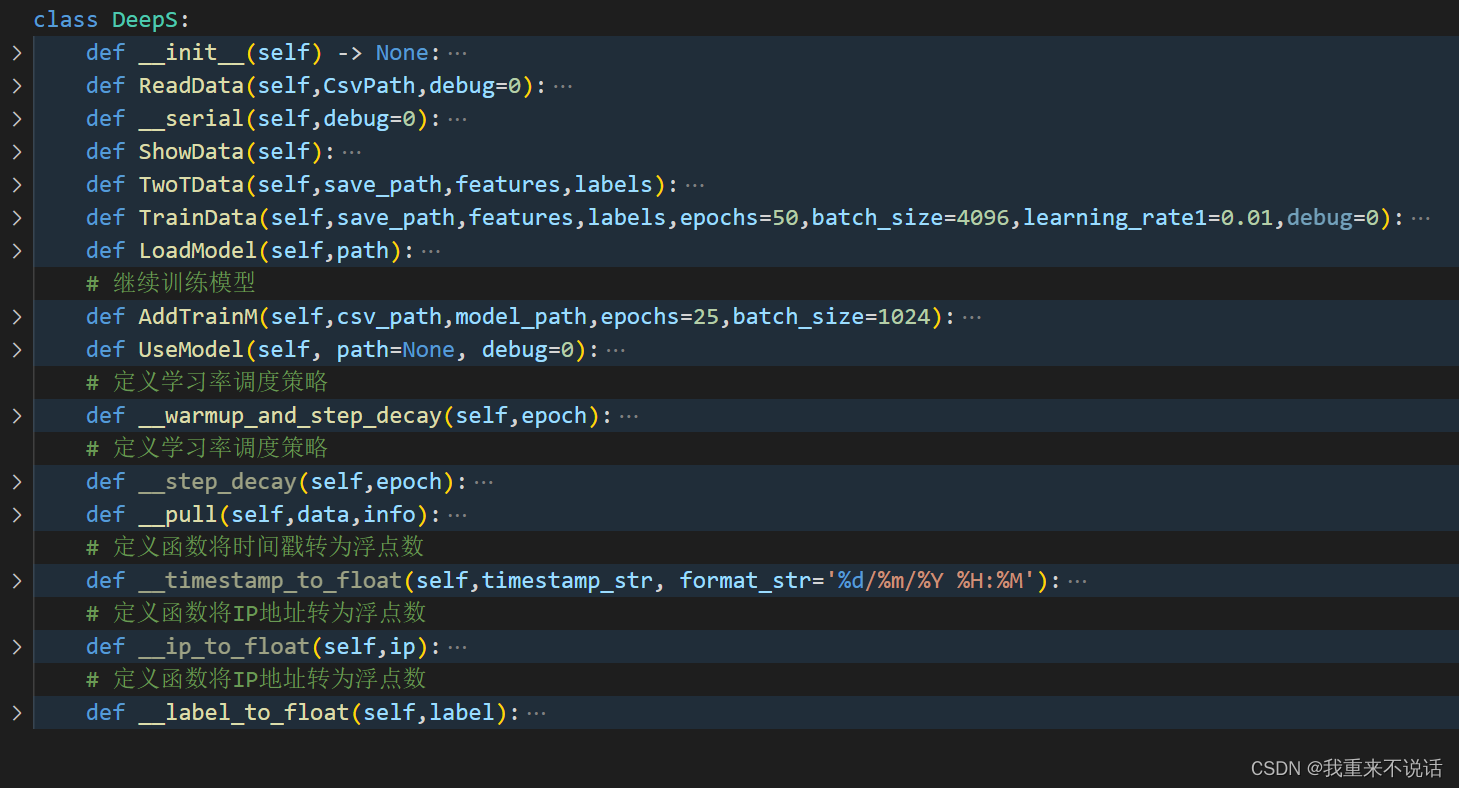Expand the folded ReadData method
The width and height of the screenshot is (1459, 788).
(x=16, y=86)
